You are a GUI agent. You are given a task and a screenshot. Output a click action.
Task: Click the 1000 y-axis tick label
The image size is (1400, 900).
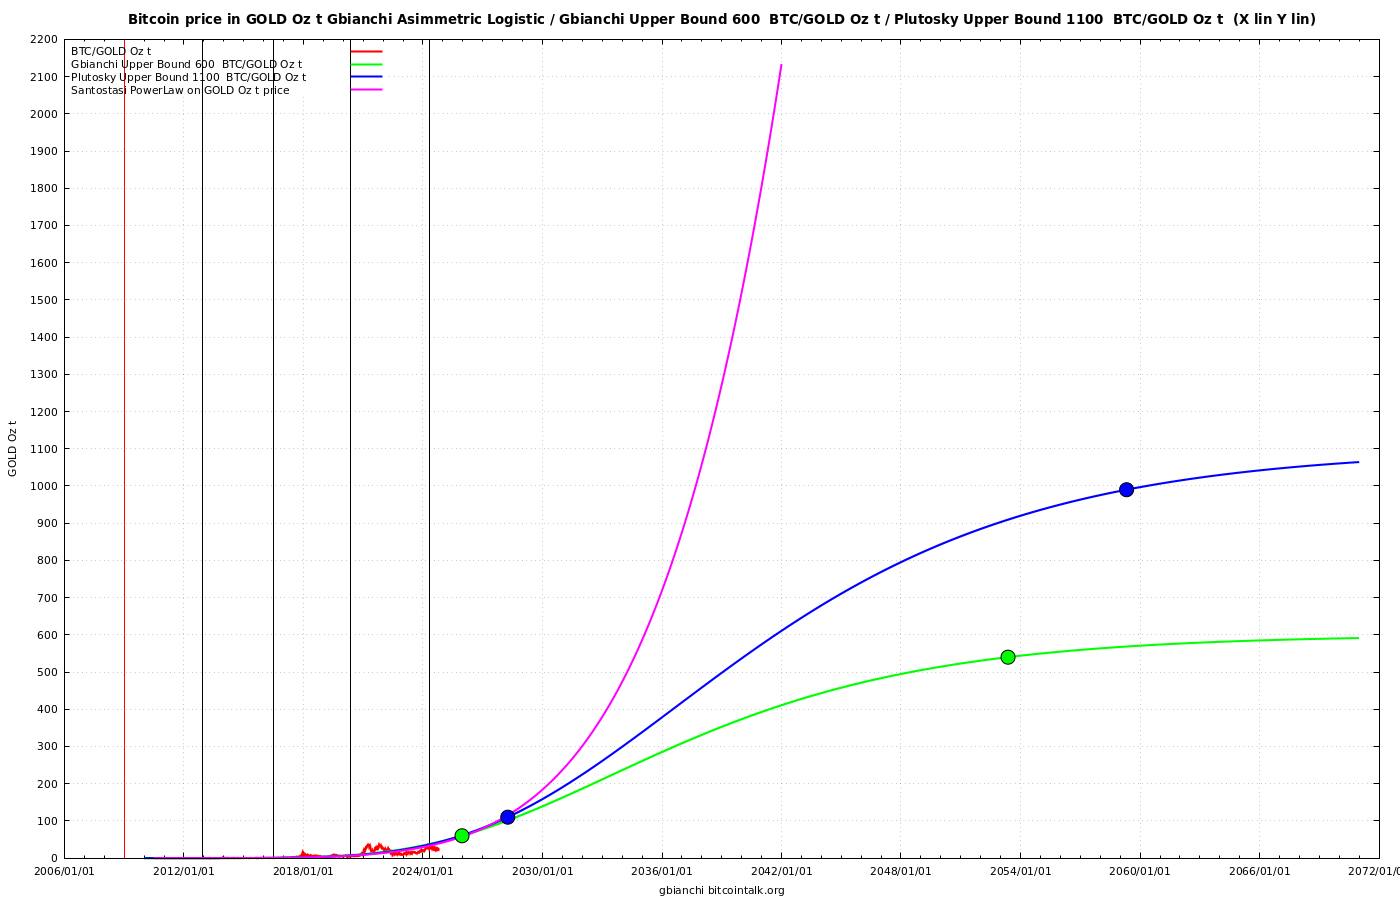pyautogui.click(x=44, y=486)
